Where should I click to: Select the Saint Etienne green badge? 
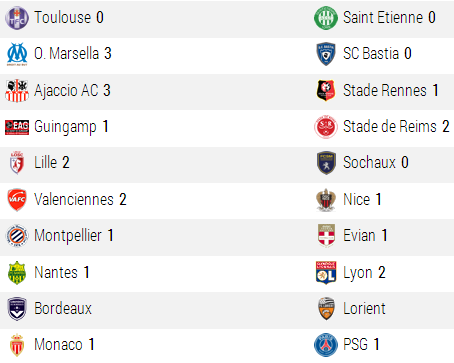(326, 18)
